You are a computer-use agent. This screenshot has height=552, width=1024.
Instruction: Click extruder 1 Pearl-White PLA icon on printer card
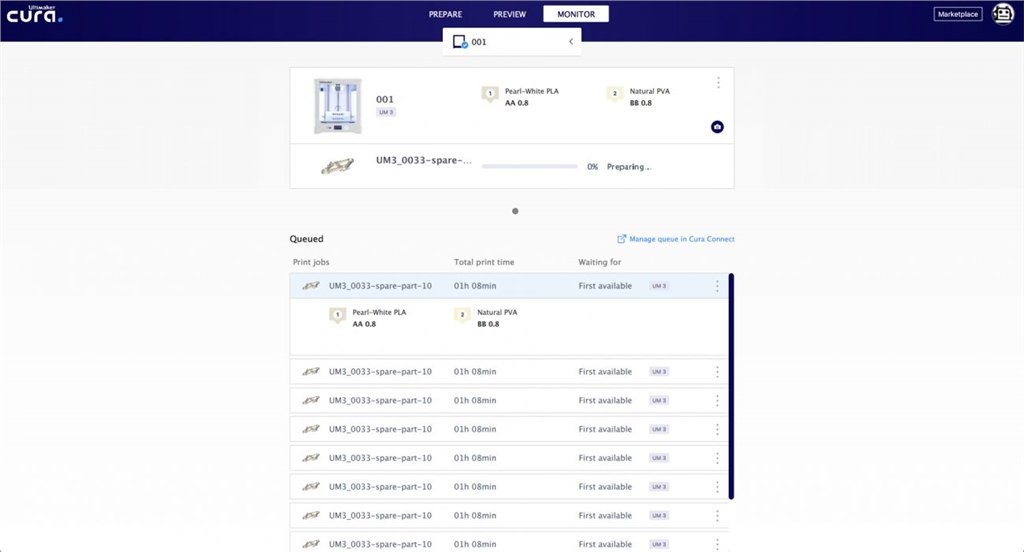pos(490,95)
